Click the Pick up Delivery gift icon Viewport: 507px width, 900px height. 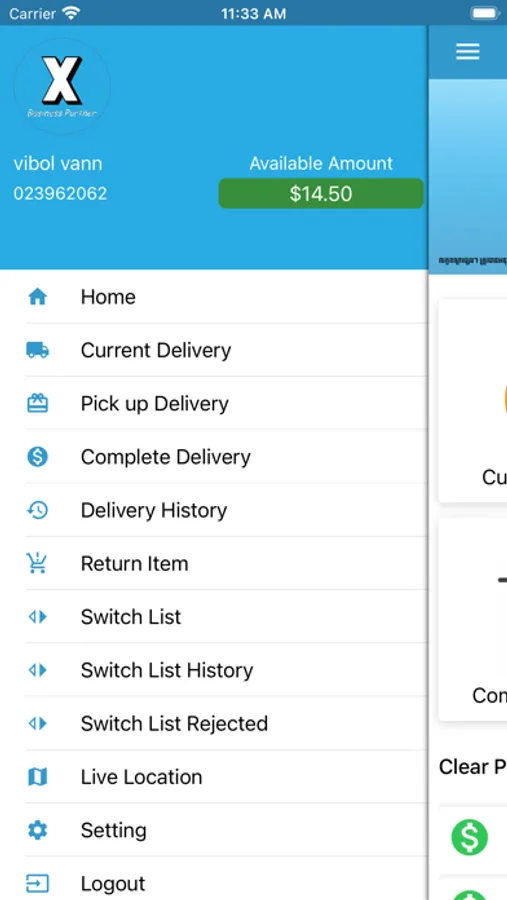[38, 404]
